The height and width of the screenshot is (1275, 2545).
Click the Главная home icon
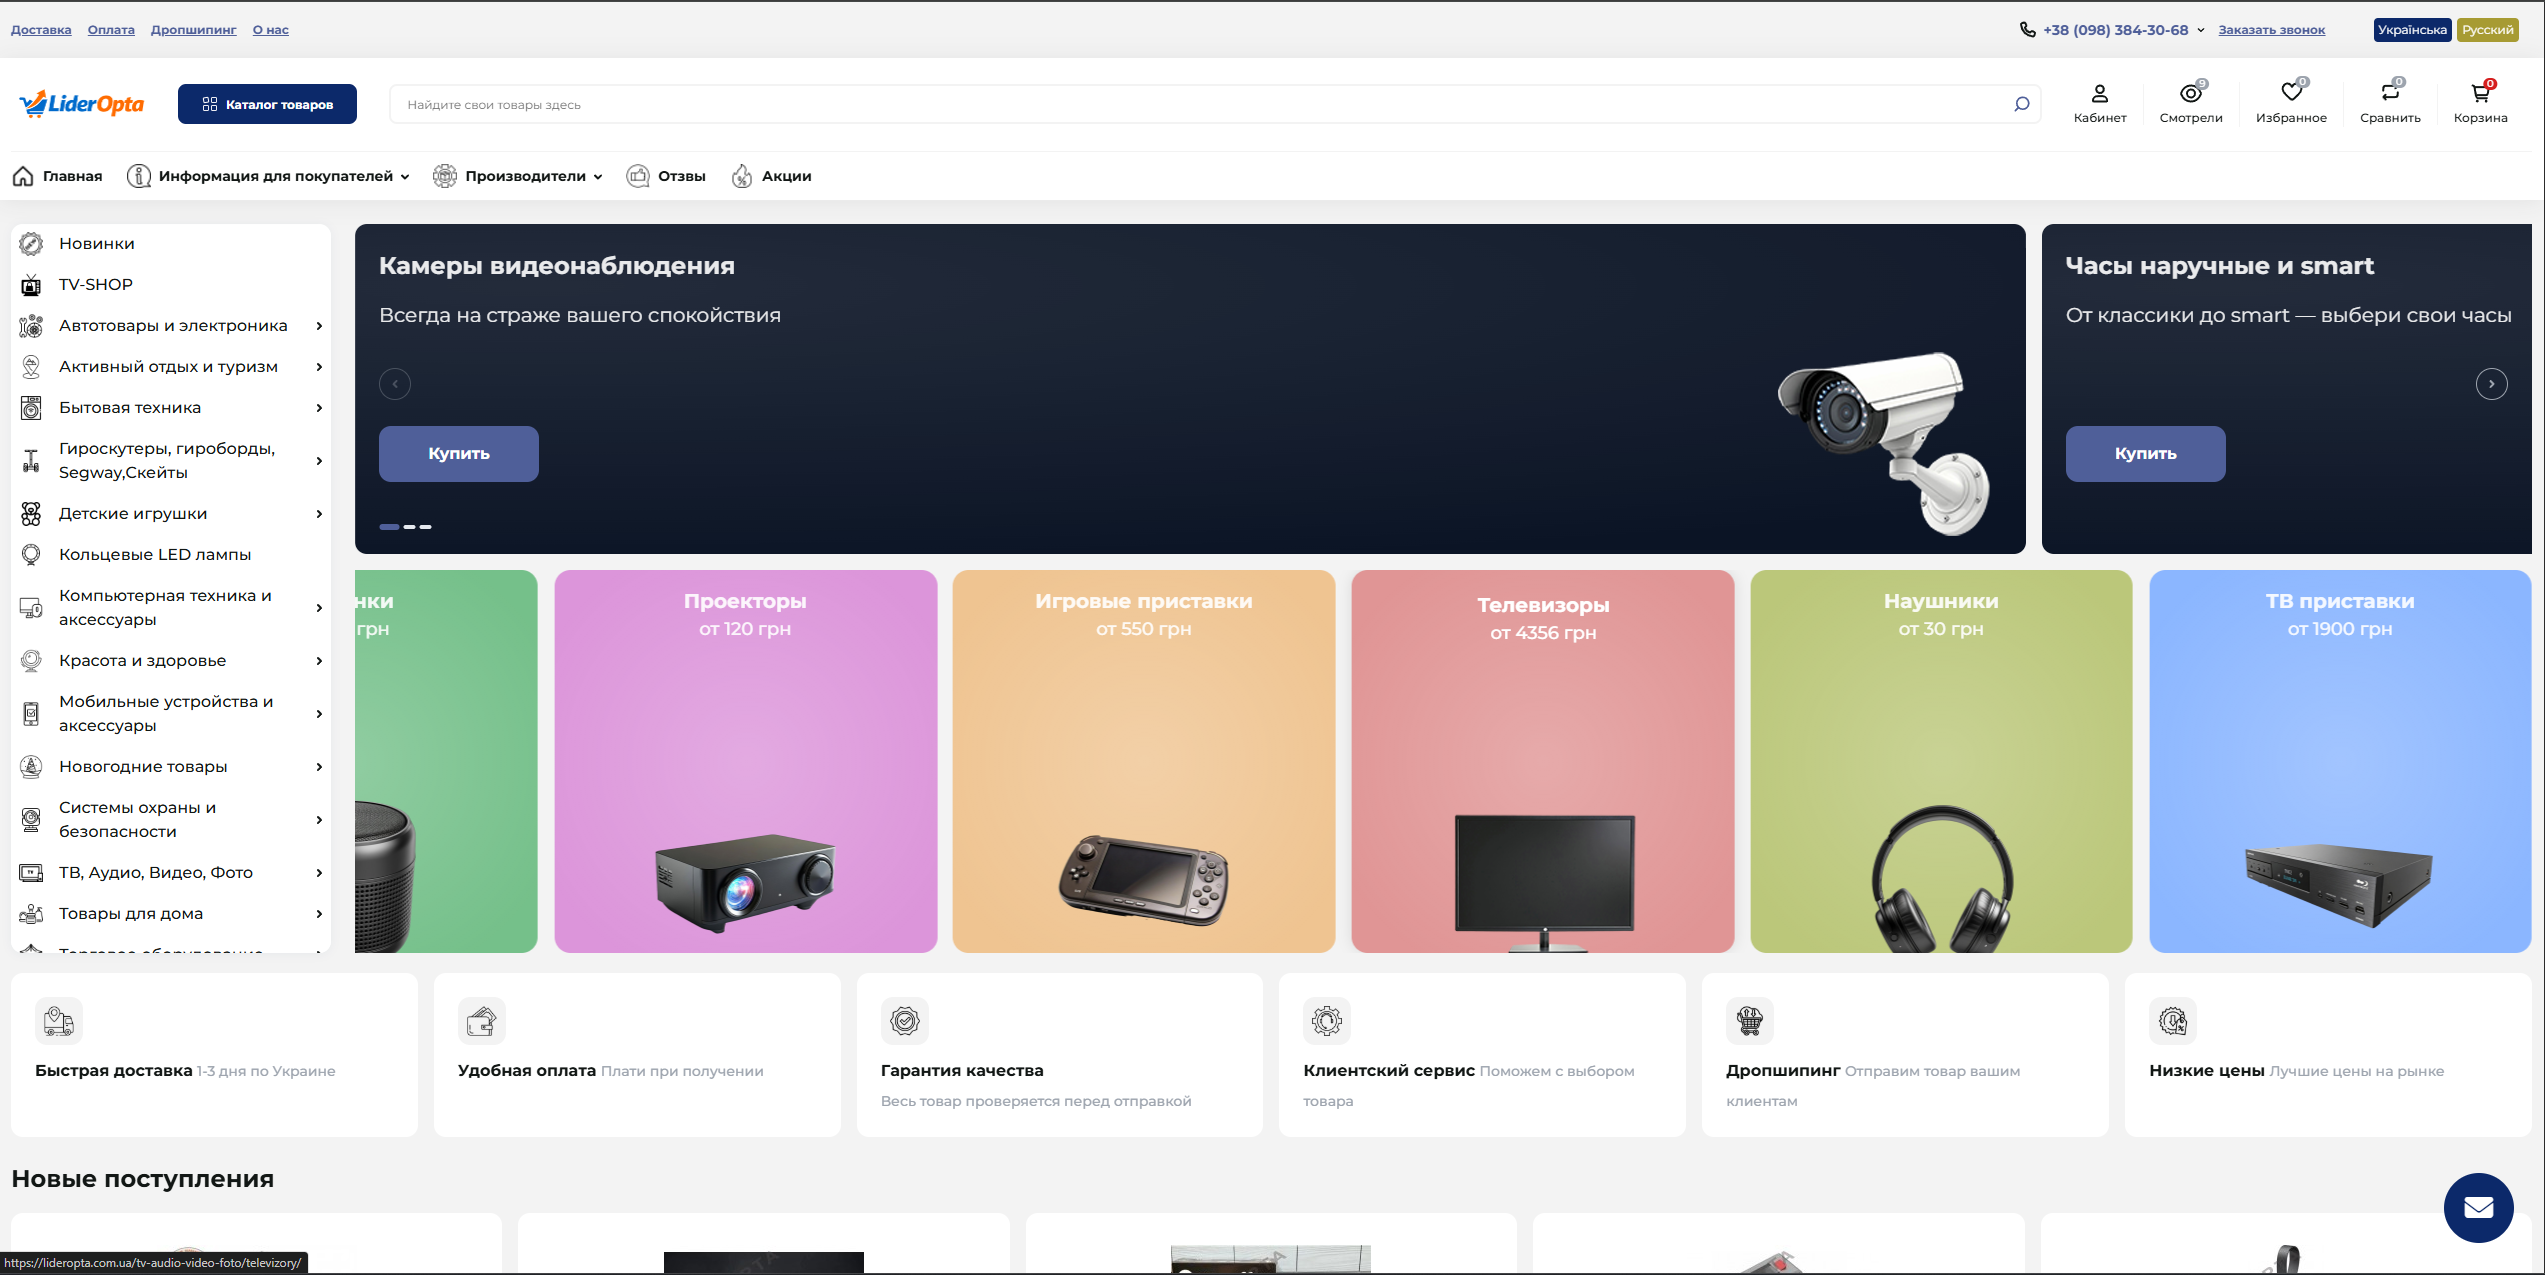(x=23, y=176)
